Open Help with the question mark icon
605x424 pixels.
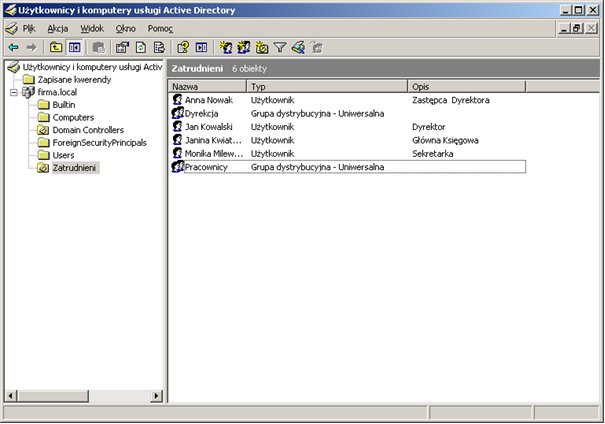tap(183, 47)
